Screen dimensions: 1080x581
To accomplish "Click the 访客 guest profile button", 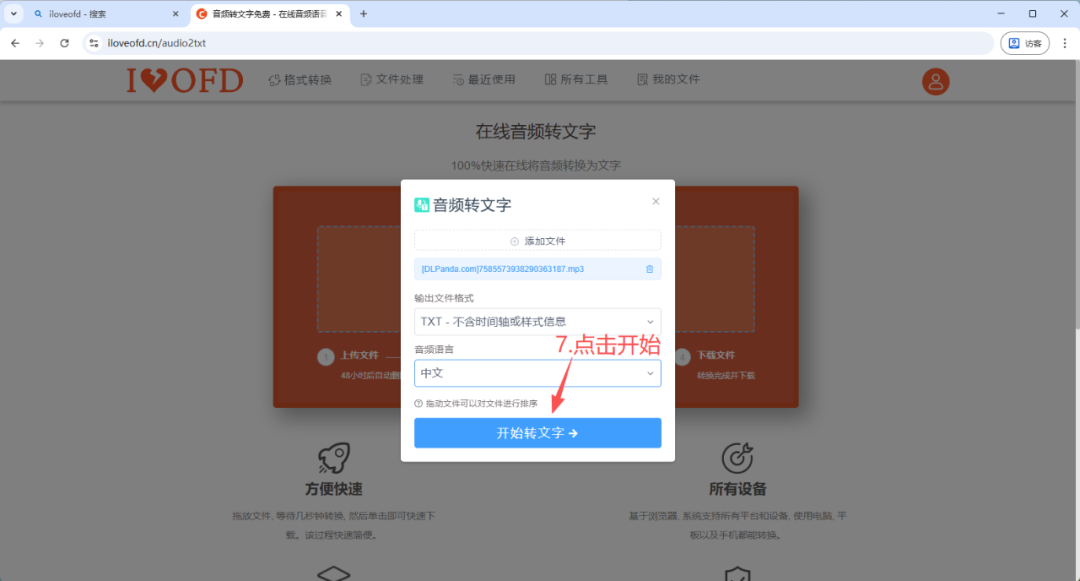I will coord(1024,42).
